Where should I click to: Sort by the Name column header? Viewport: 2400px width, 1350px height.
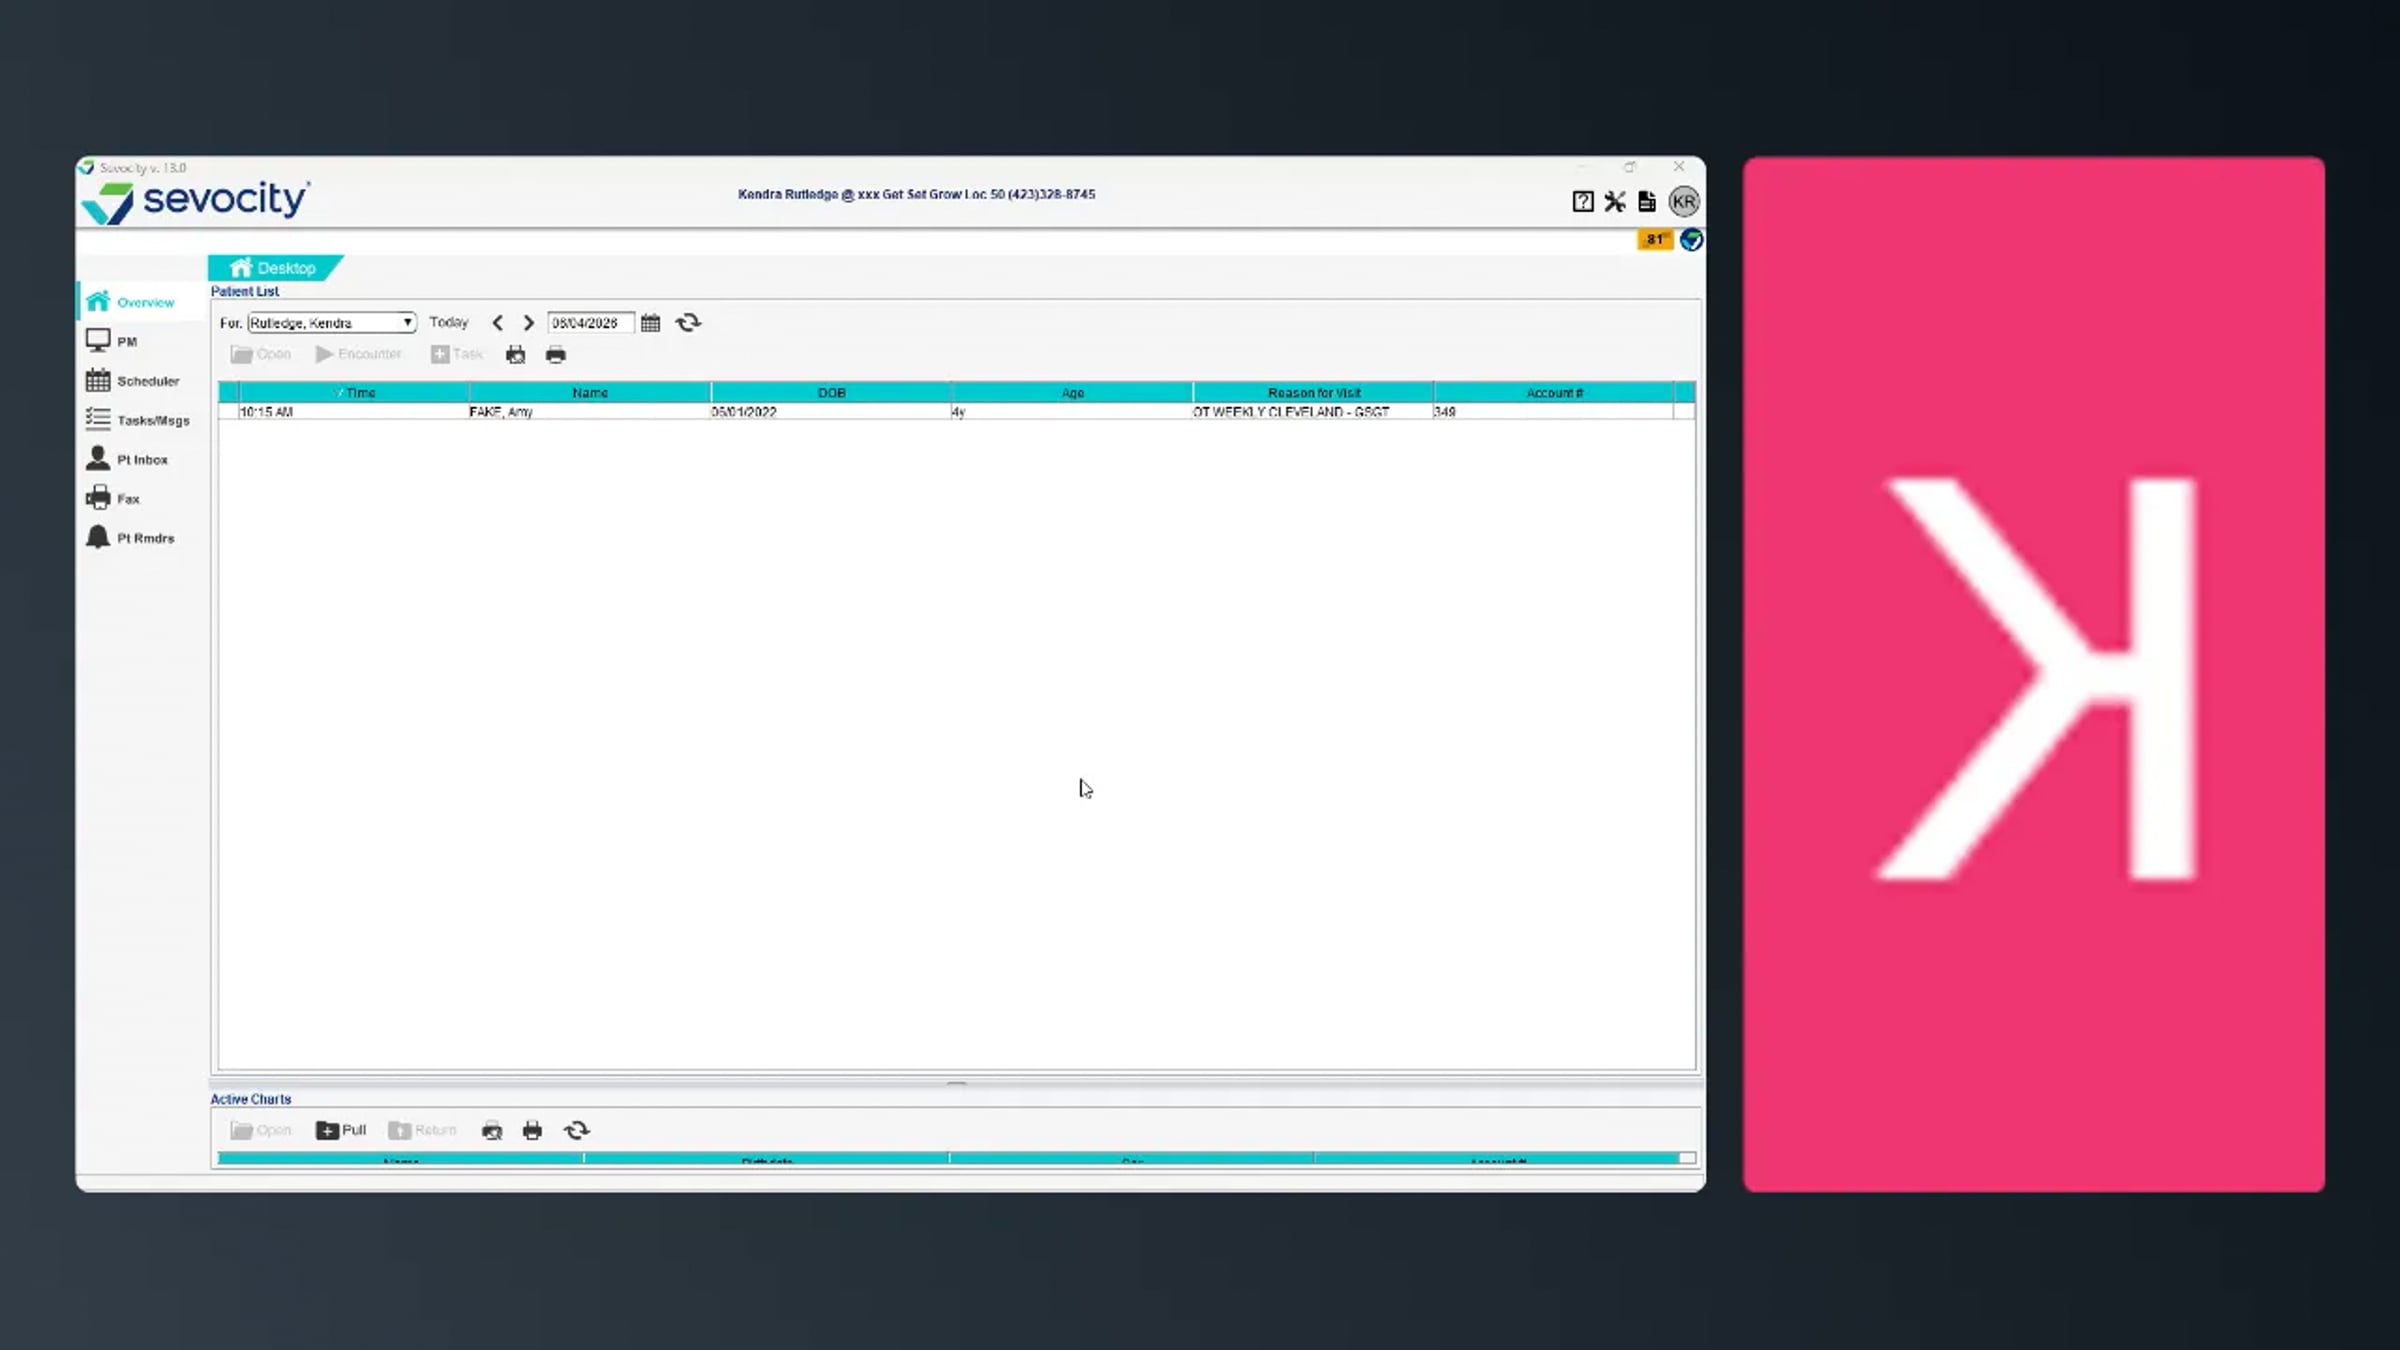590,393
